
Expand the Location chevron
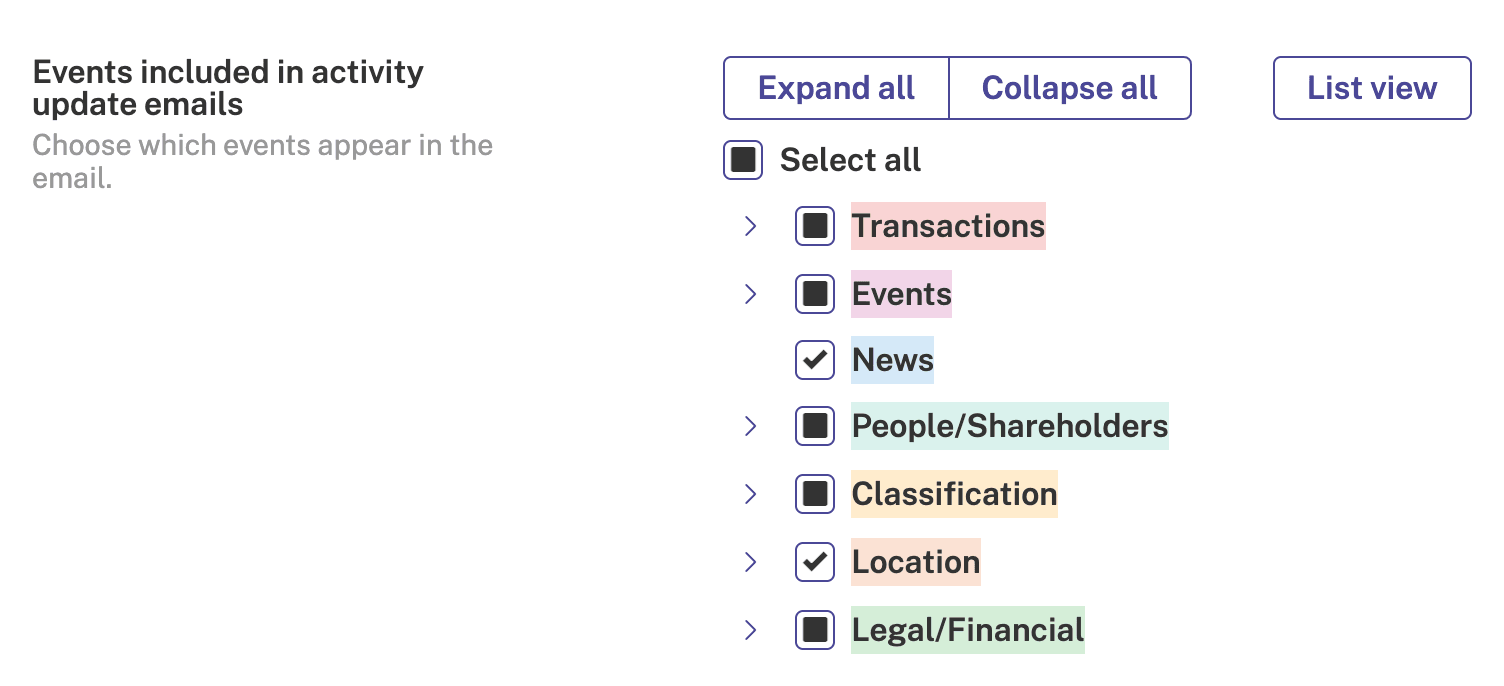coord(751,562)
